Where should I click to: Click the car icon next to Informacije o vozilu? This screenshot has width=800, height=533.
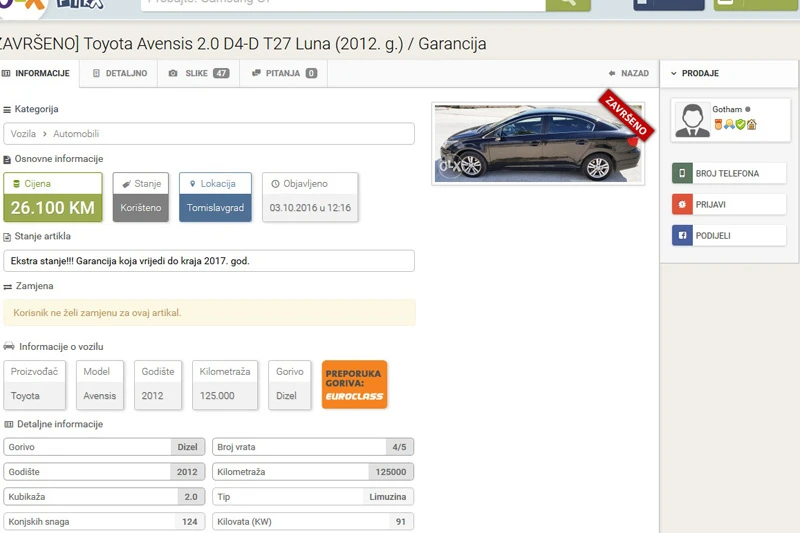9,346
